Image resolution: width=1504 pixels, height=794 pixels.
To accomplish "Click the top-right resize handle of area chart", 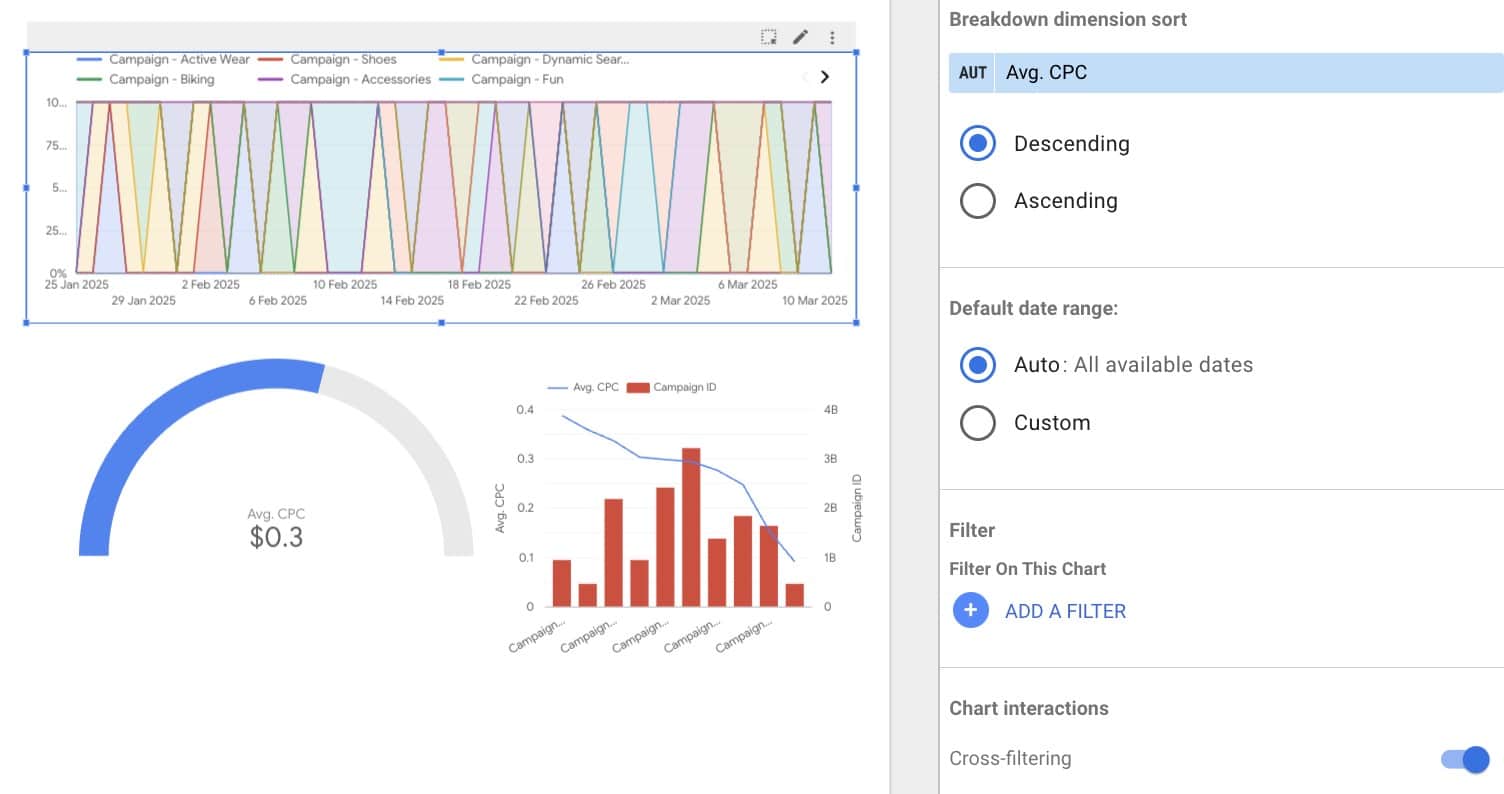I will click(x=856, y=52).
